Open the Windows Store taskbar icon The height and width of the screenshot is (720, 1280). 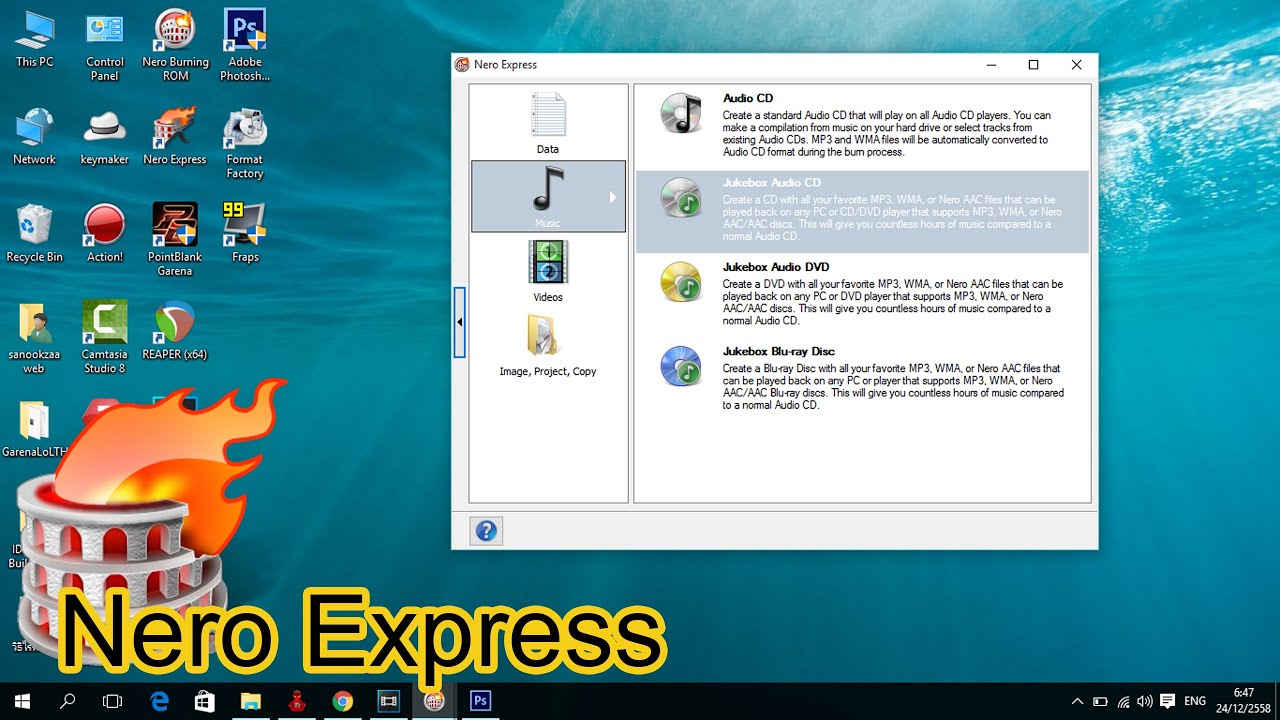(x=205, y=701)
